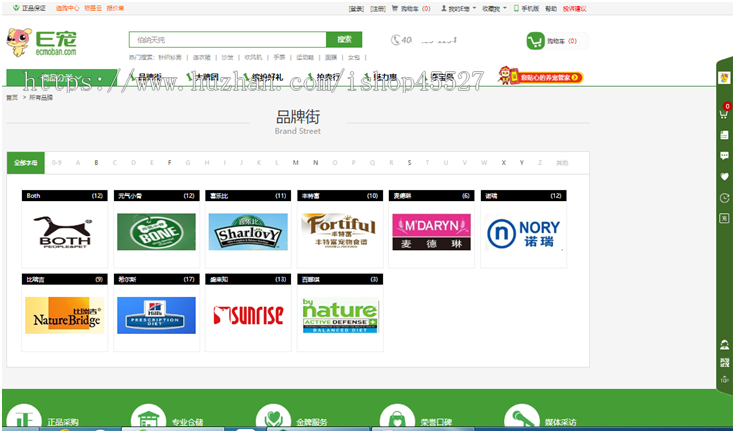The height and width of the screenshot is (433, 735).
Task: Show the sidebar QR code icon
Action: (724, 362)
